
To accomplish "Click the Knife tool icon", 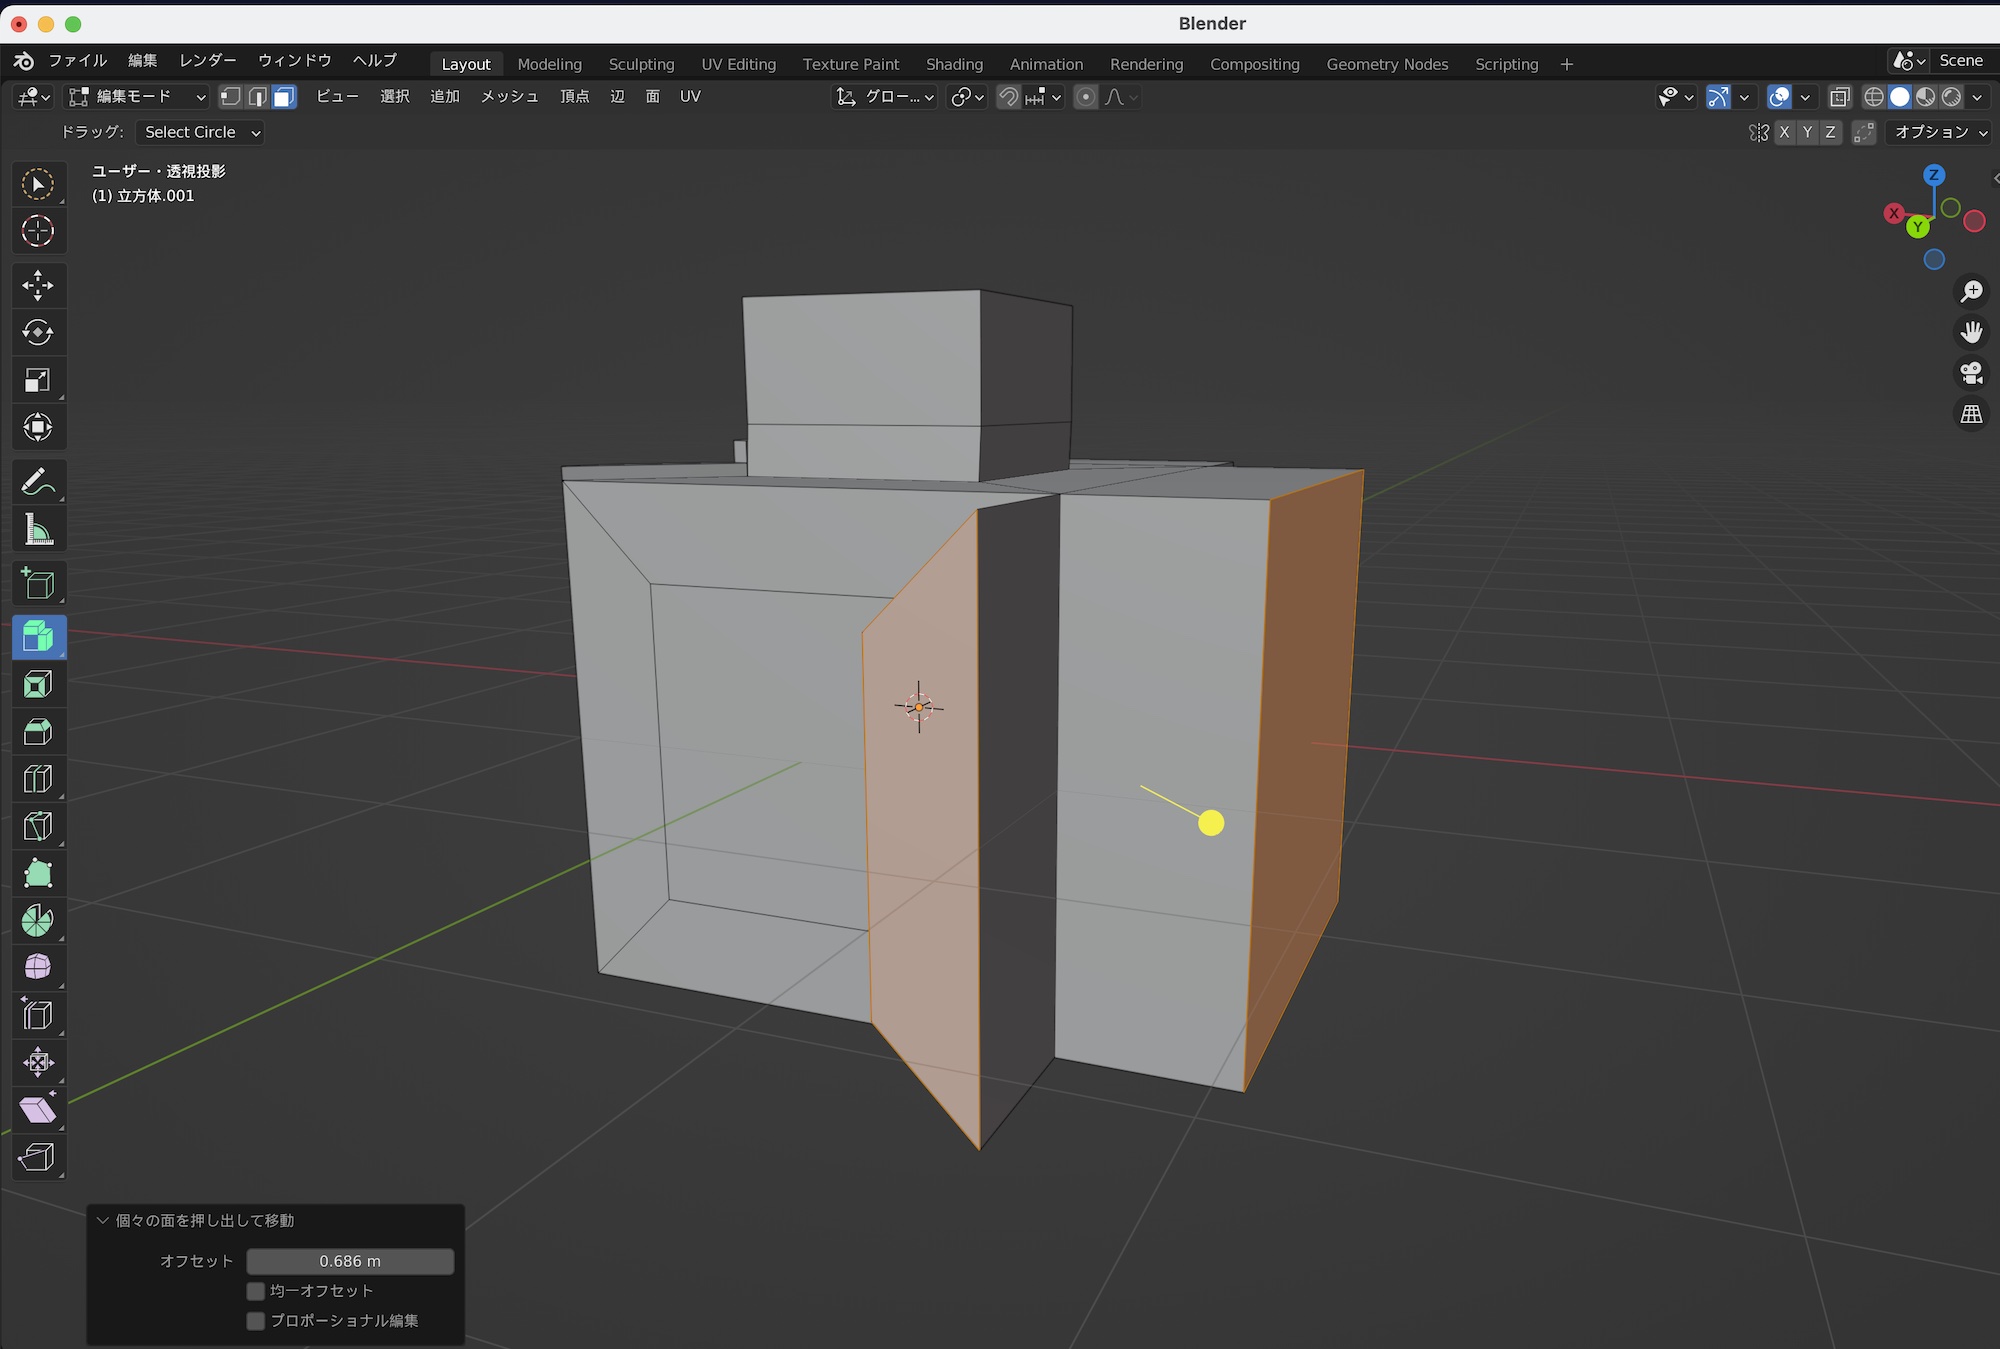I will (38, 826).
